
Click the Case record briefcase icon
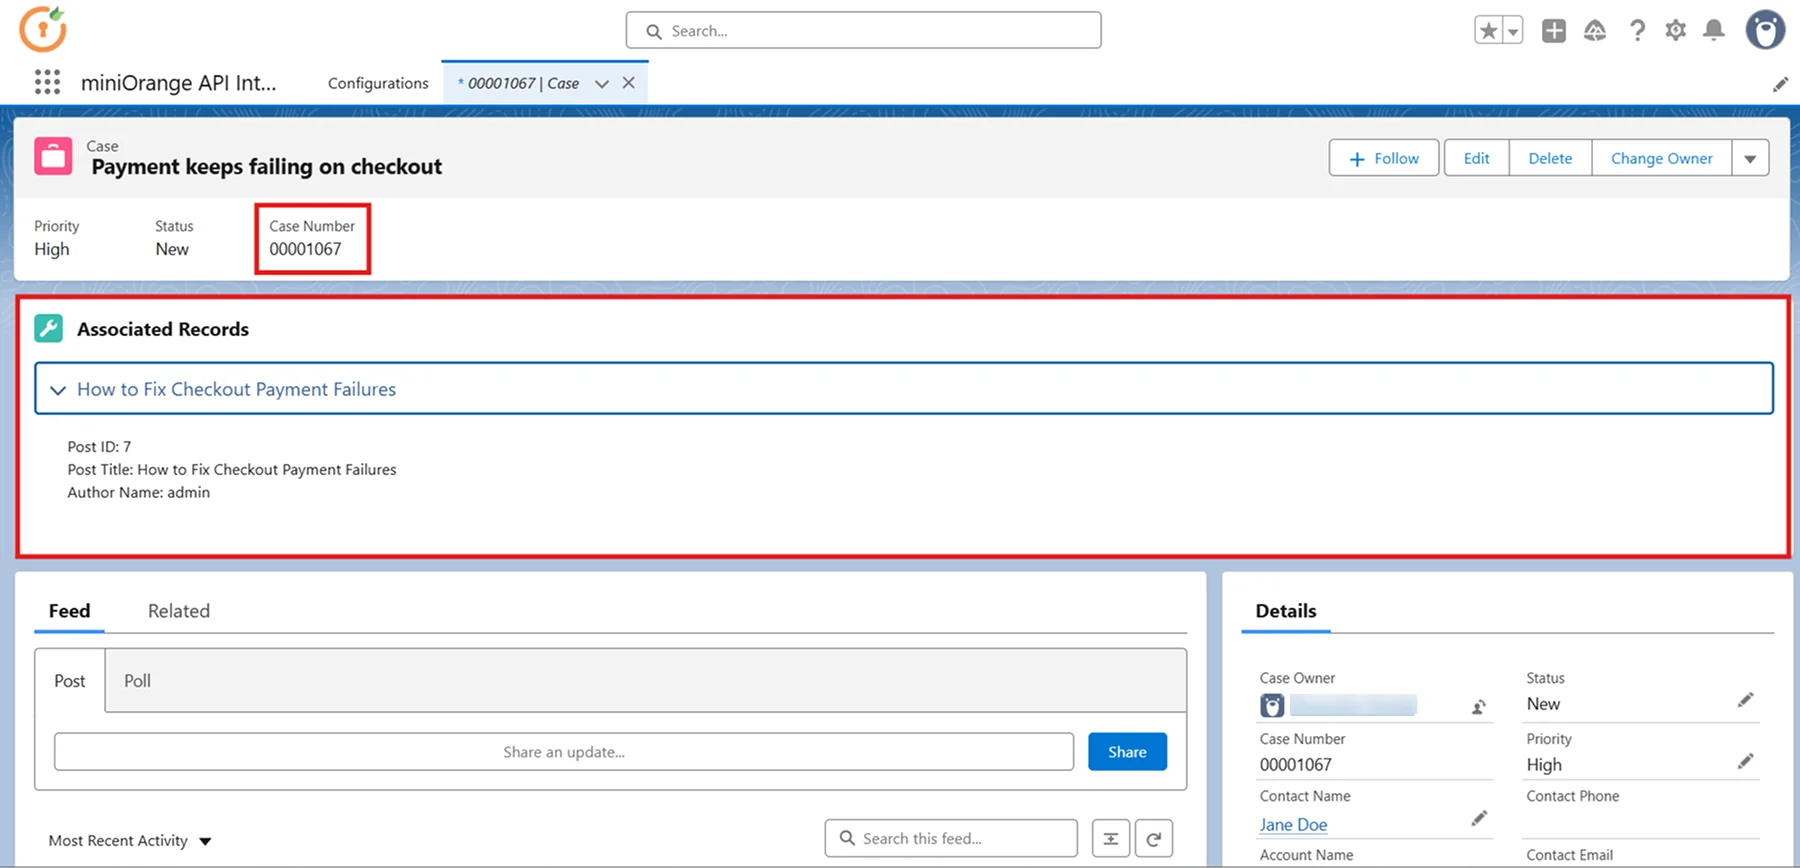click(x=53, y=157)
